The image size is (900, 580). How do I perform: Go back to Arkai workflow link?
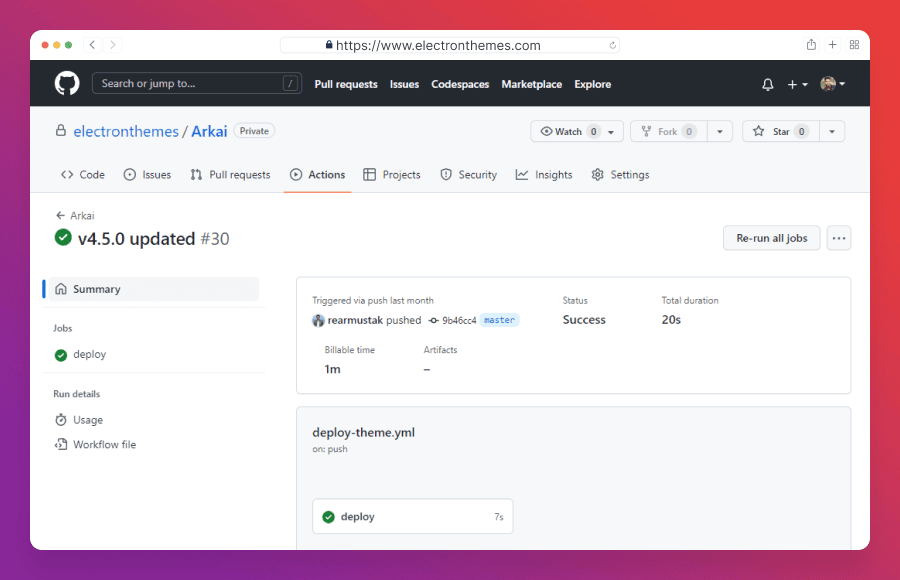point(75,216)
